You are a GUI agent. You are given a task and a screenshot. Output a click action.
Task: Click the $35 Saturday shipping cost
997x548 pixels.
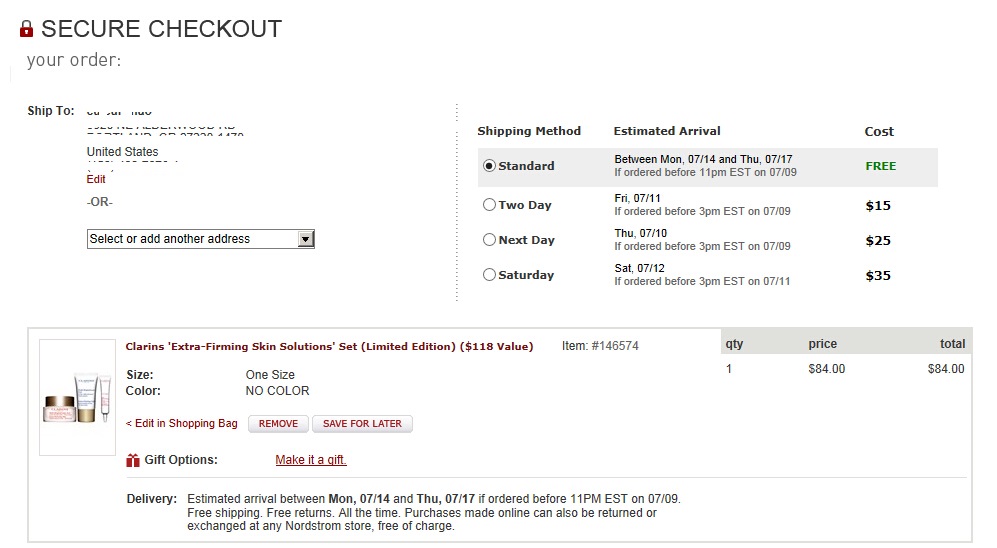tap(878, 275)
